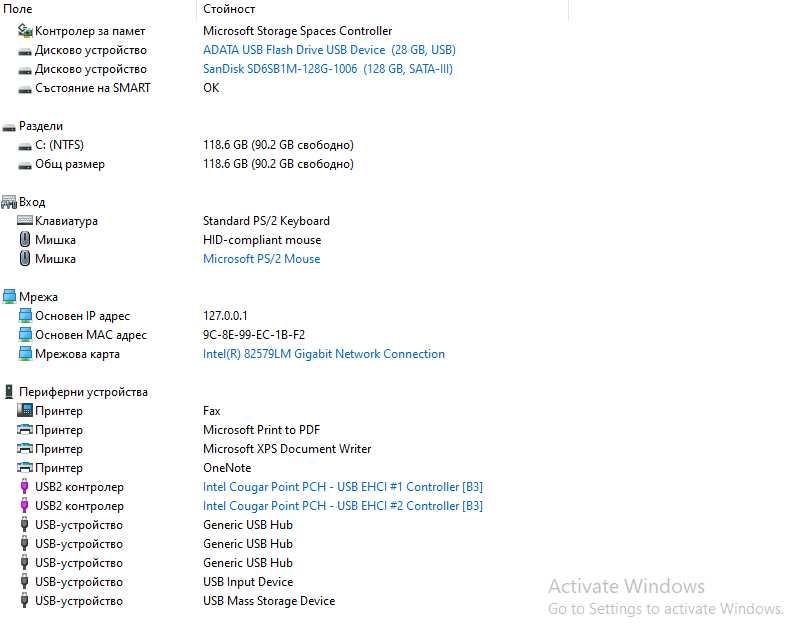Image resolution: width=799 pixels, height=625 pixels.
Task: Open Intel Cougar Point EHCI #1 Controller link
Action: pyautogui.click(x=342, y=487)
